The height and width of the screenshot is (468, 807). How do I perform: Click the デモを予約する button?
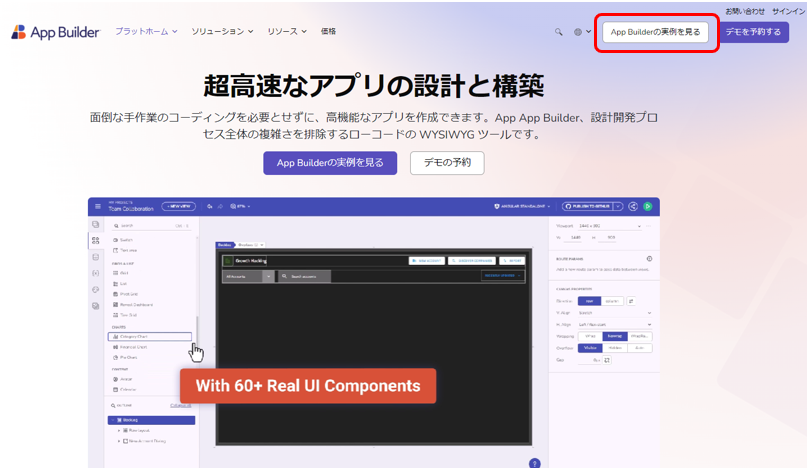point(753,32)
